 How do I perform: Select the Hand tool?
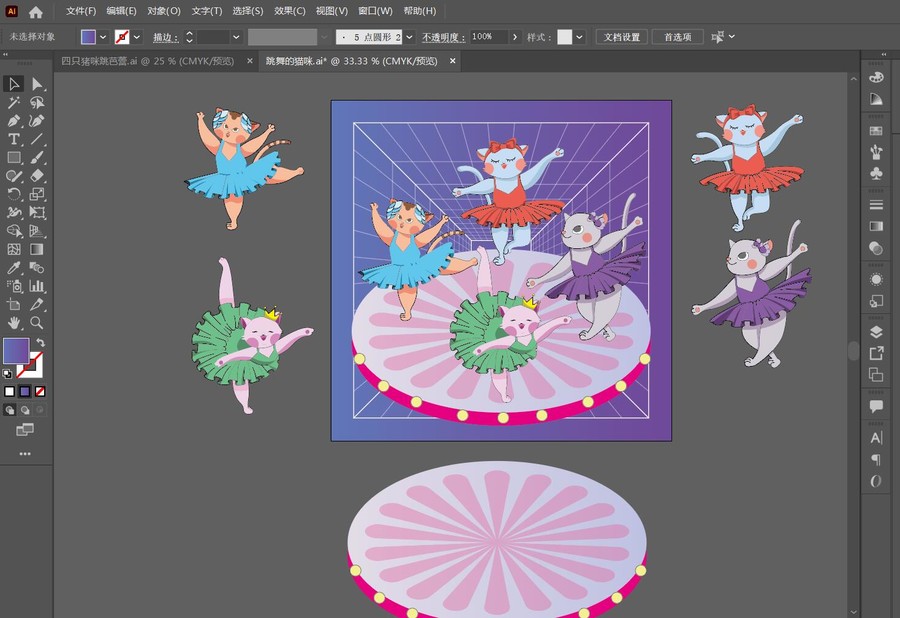[14, 323]
